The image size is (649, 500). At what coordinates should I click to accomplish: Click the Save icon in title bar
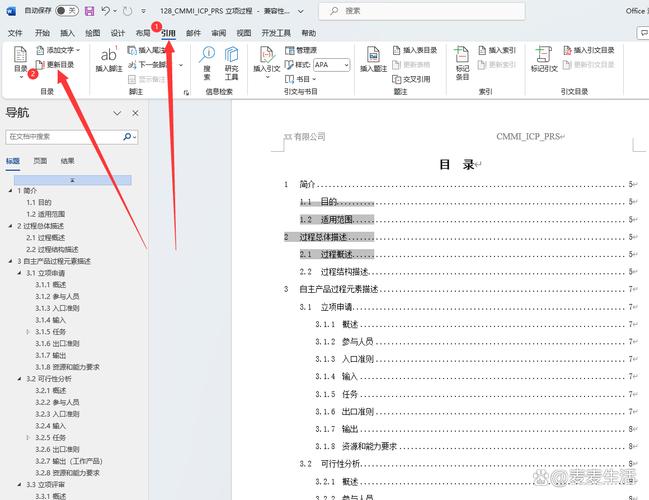coord(90,11)
